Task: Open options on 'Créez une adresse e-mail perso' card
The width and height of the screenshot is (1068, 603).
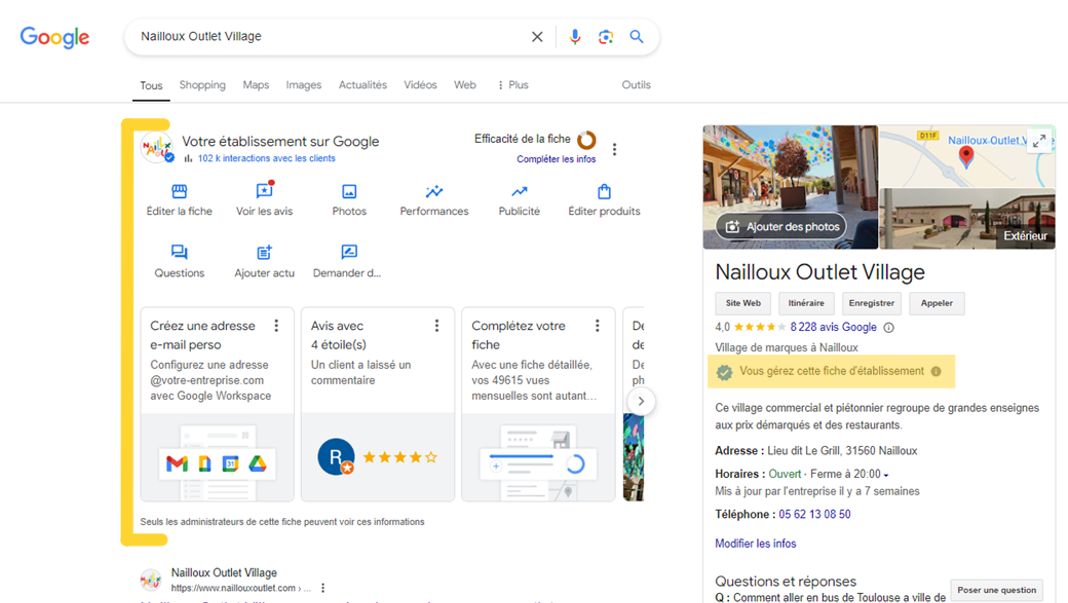Action: (x=277, y=326)
